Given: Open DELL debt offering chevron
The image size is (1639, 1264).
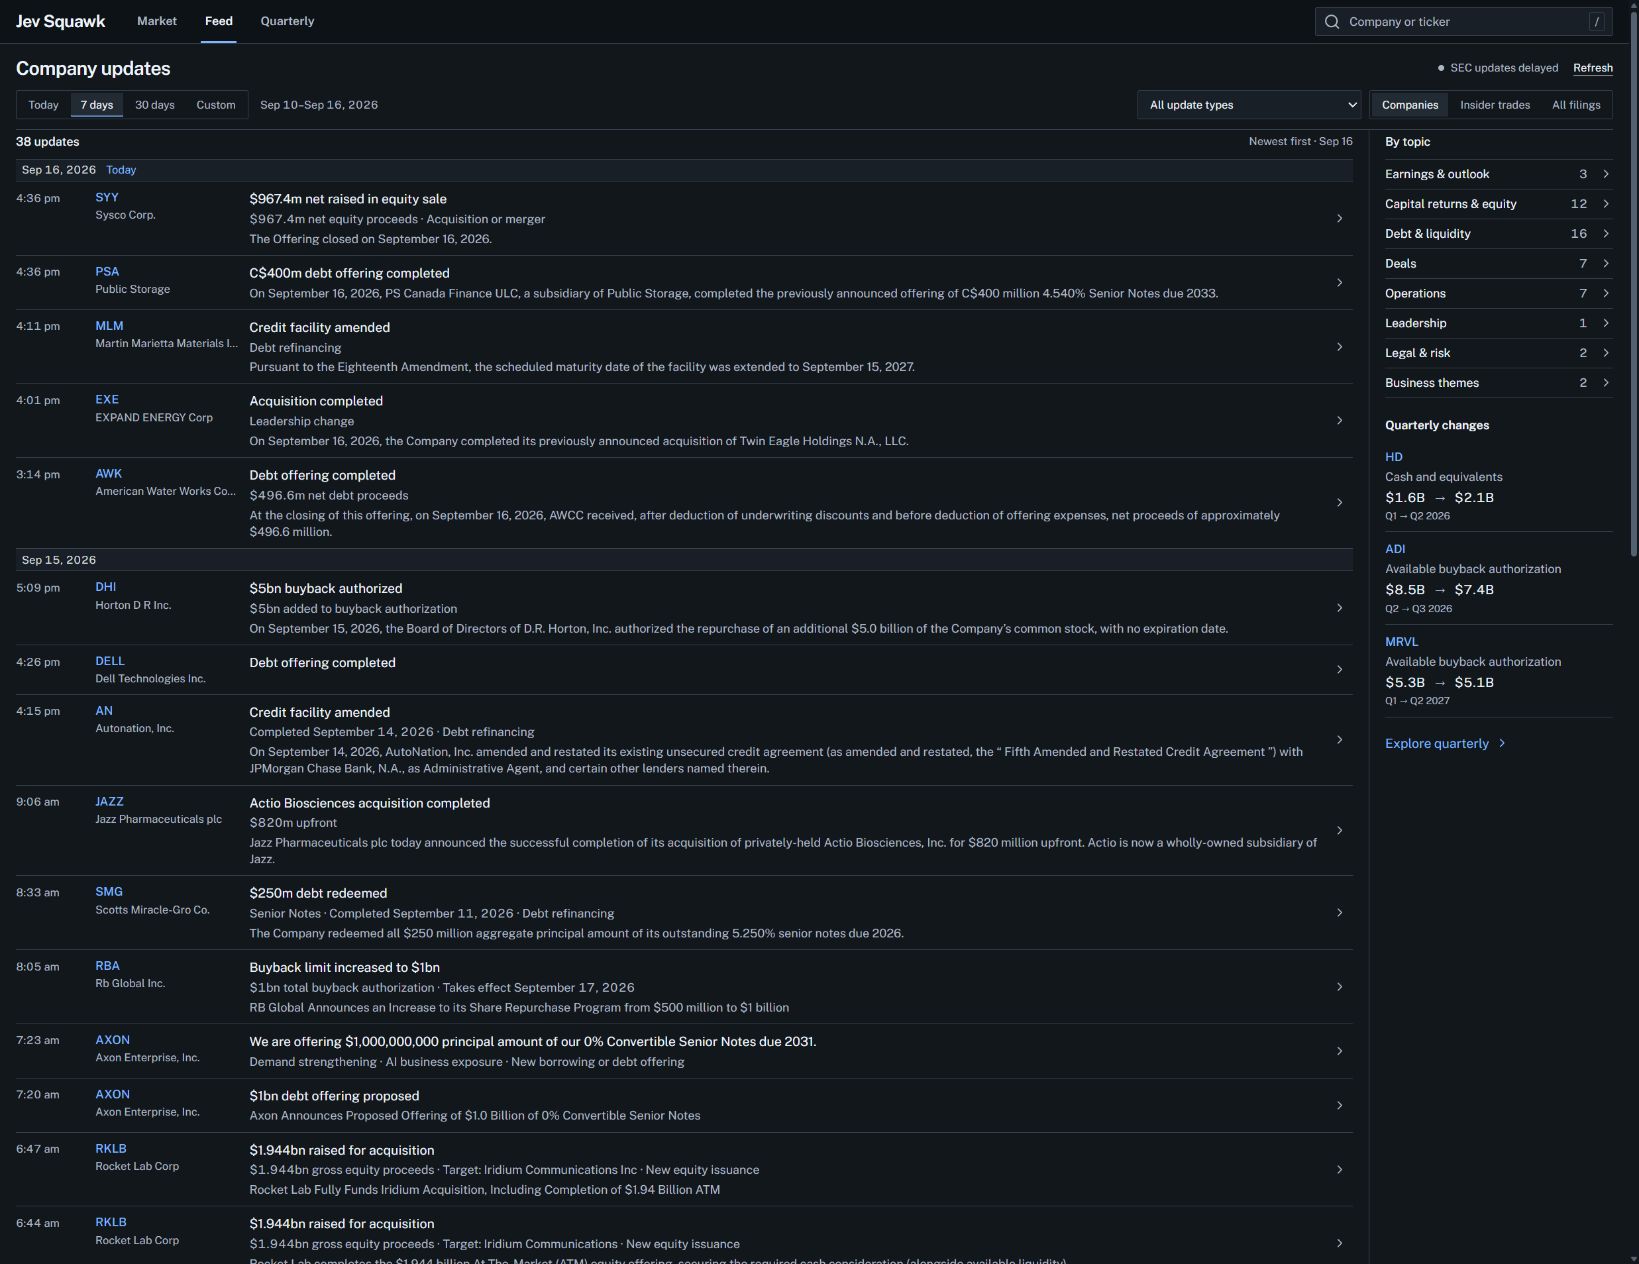Looking at the screenshot, I should (1339, 670).
